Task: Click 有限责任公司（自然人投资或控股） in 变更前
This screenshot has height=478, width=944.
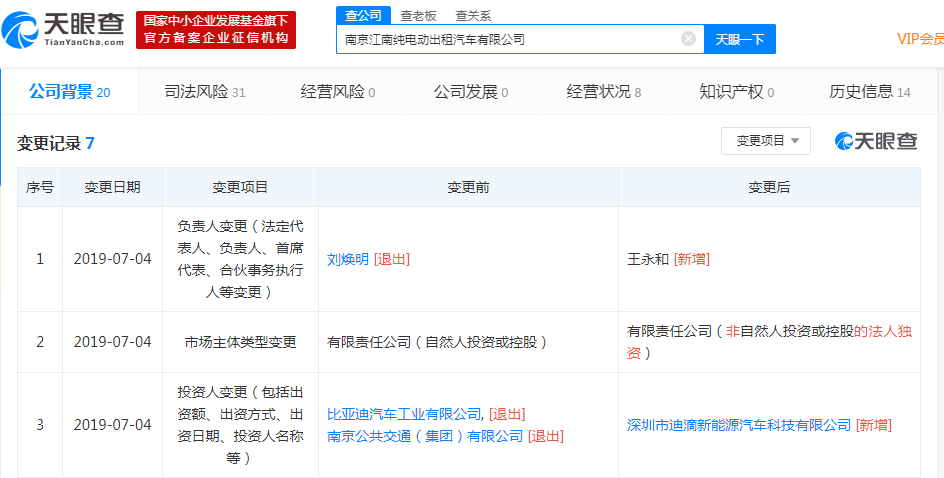Action: click(438, 343)
